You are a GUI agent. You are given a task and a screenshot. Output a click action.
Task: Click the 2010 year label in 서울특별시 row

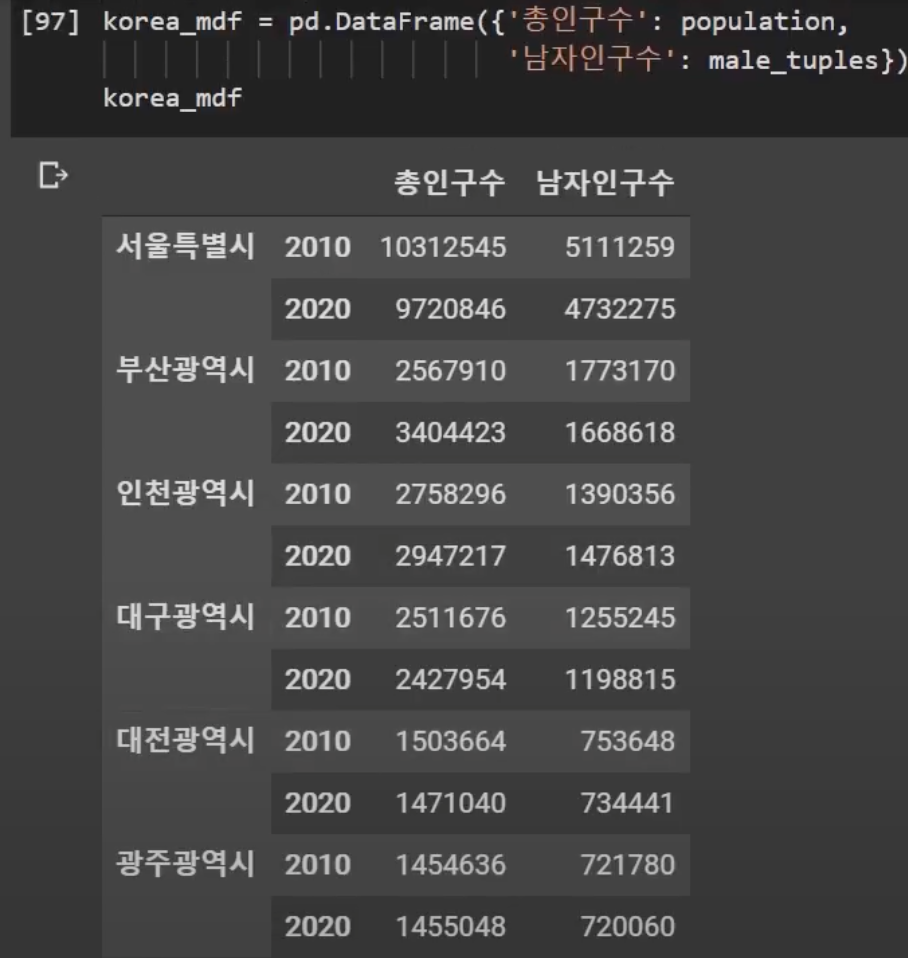click(318, 247)
